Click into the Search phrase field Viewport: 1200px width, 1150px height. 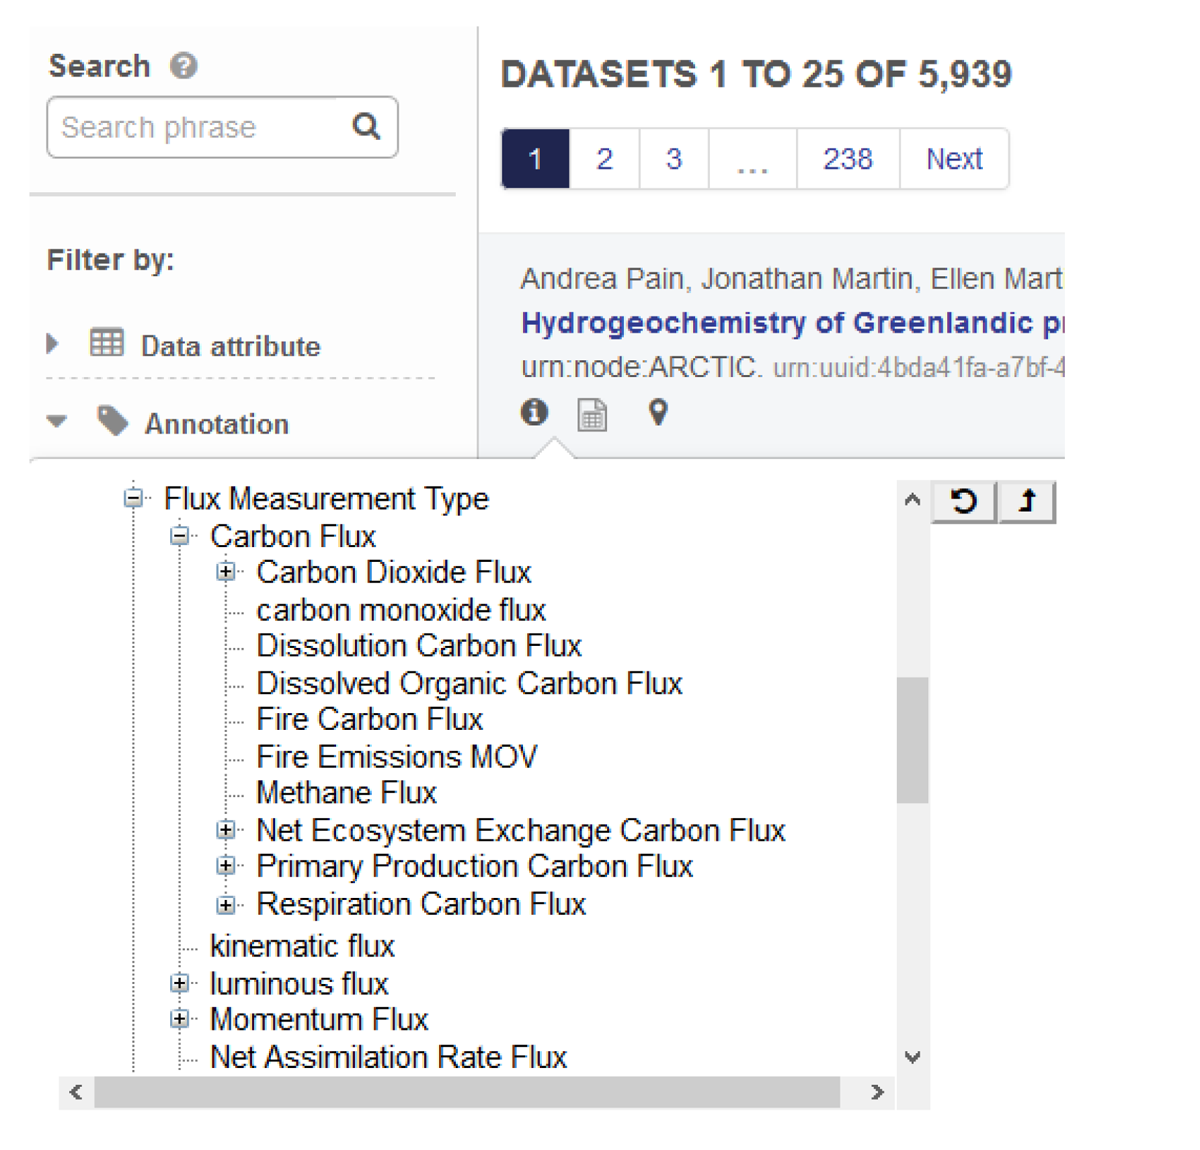200,127
